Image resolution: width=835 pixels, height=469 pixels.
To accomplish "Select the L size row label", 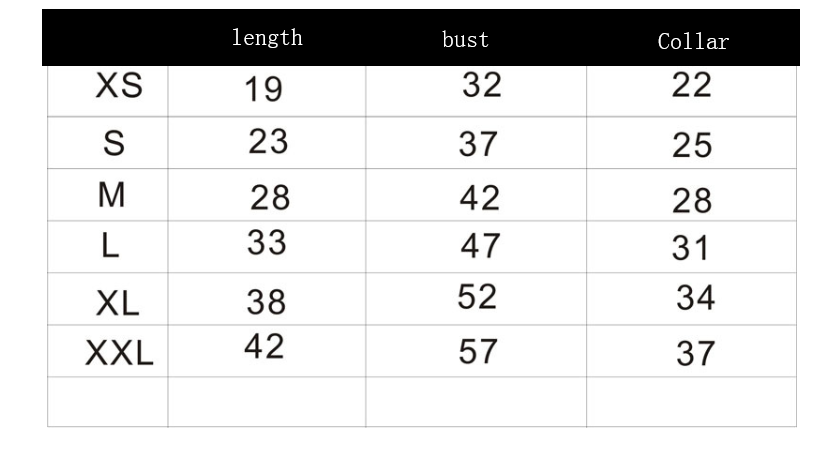I will (x=113, y=245).
